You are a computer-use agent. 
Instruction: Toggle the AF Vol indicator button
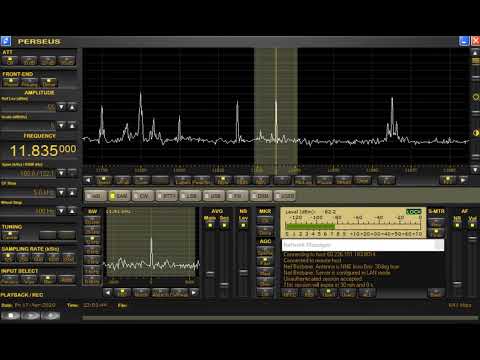[472, 226]
